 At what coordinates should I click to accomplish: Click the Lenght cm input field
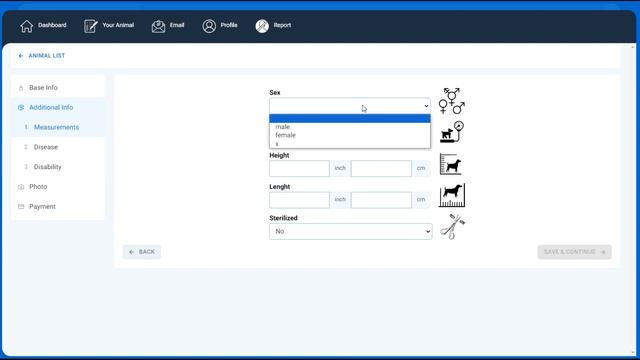381,200
